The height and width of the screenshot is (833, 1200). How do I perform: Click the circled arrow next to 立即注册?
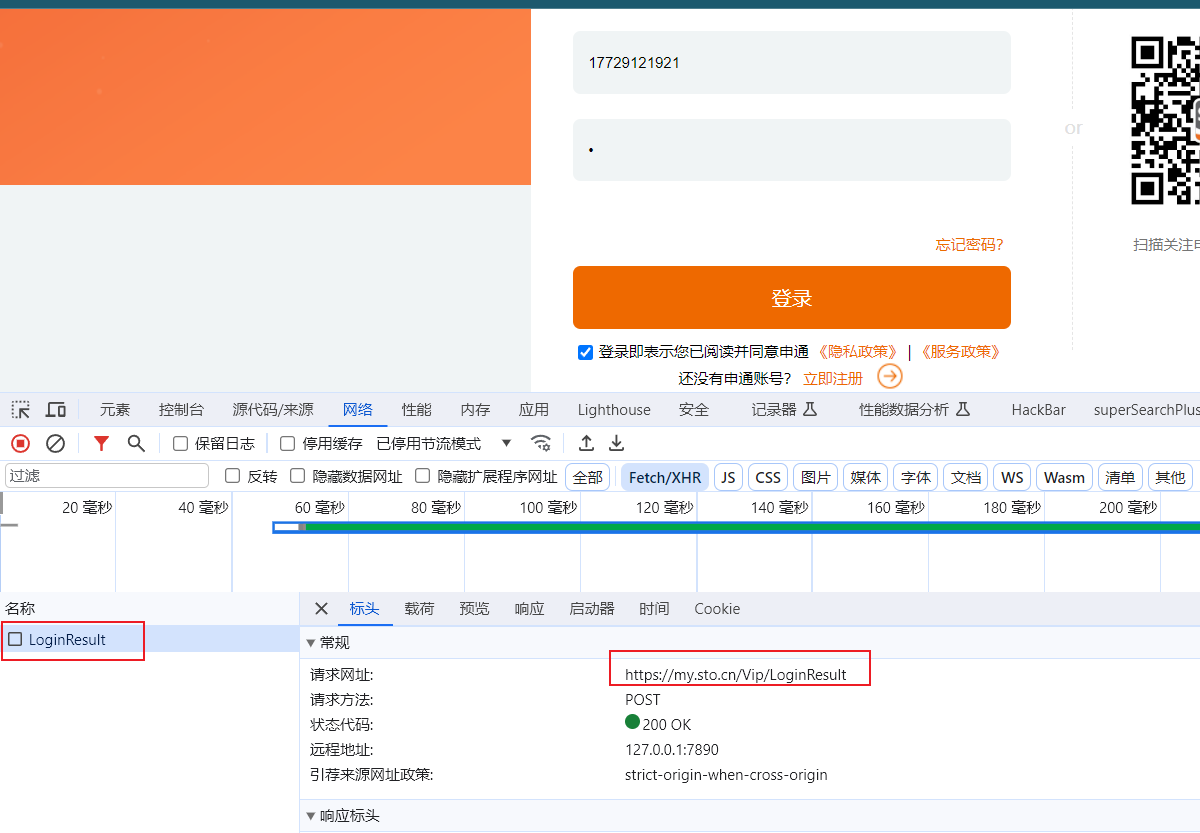point(890,376)
